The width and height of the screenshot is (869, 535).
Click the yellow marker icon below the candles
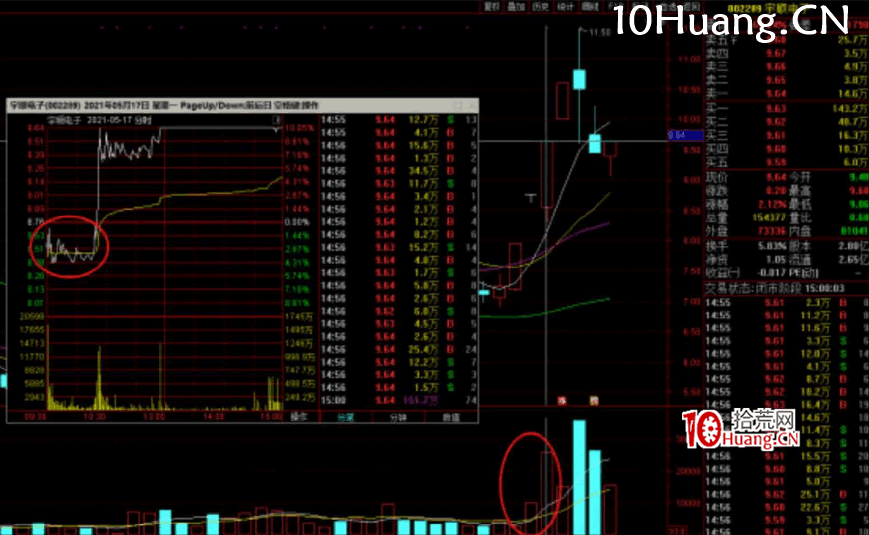click(x=593, y=401)
